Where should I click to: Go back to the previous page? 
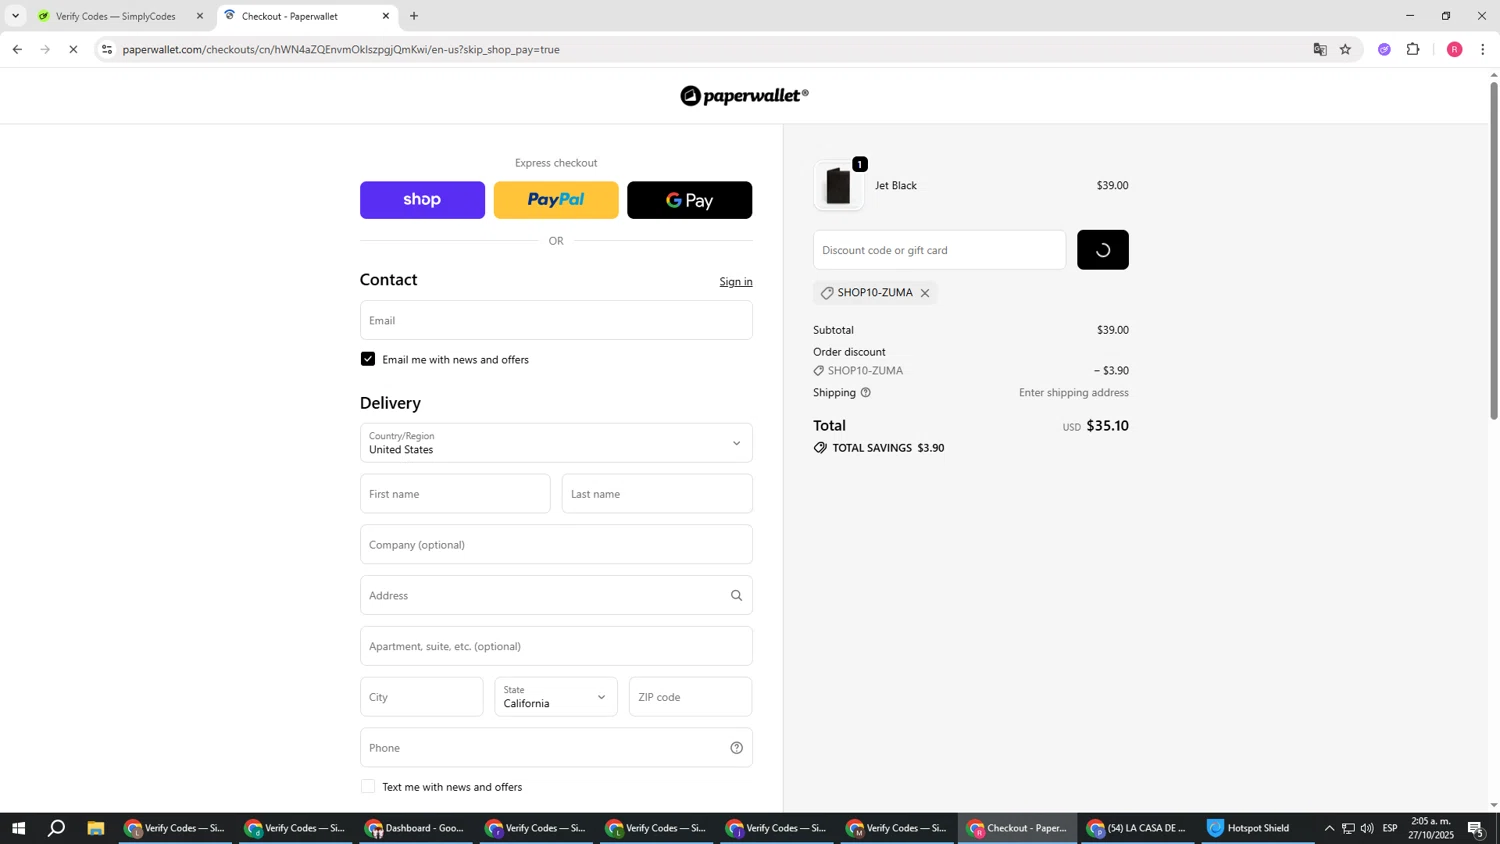click(17, 49)
